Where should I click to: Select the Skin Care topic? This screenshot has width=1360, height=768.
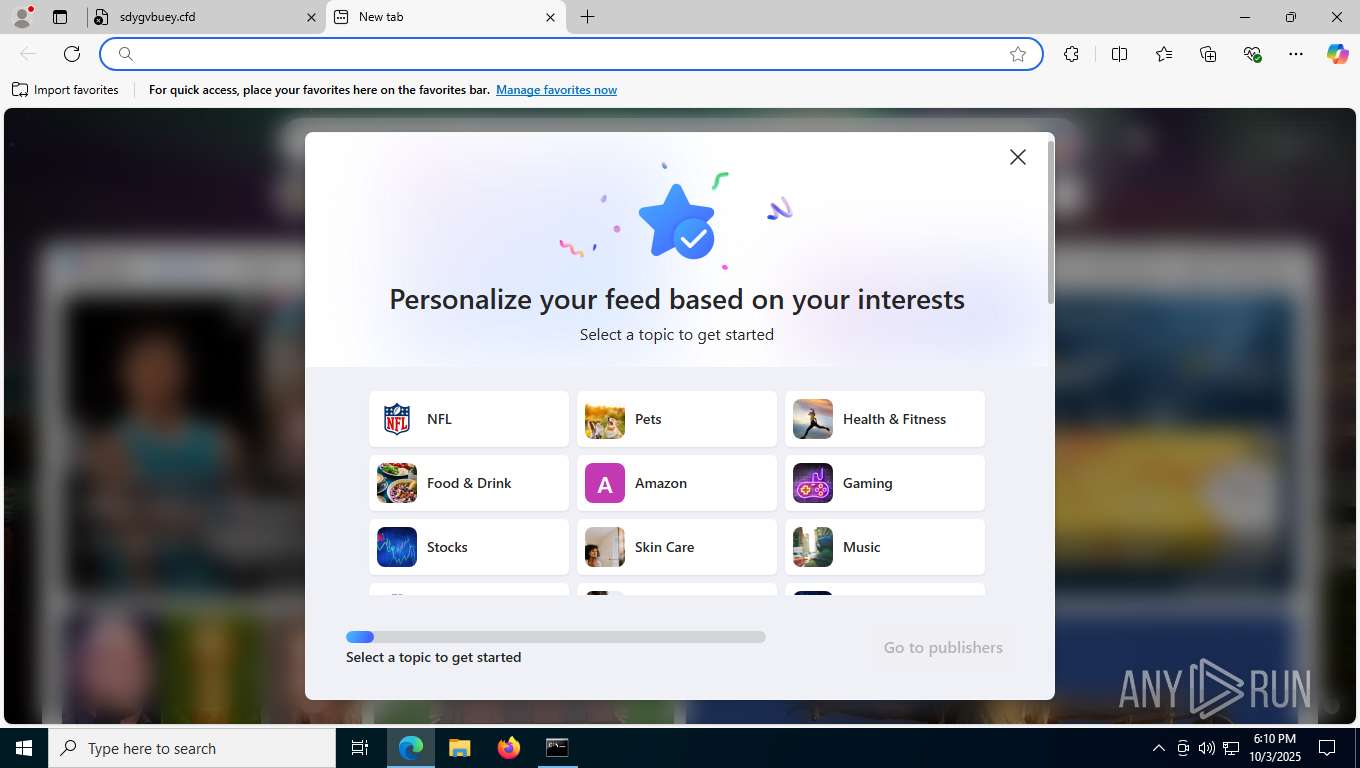(x=677, y=547)
